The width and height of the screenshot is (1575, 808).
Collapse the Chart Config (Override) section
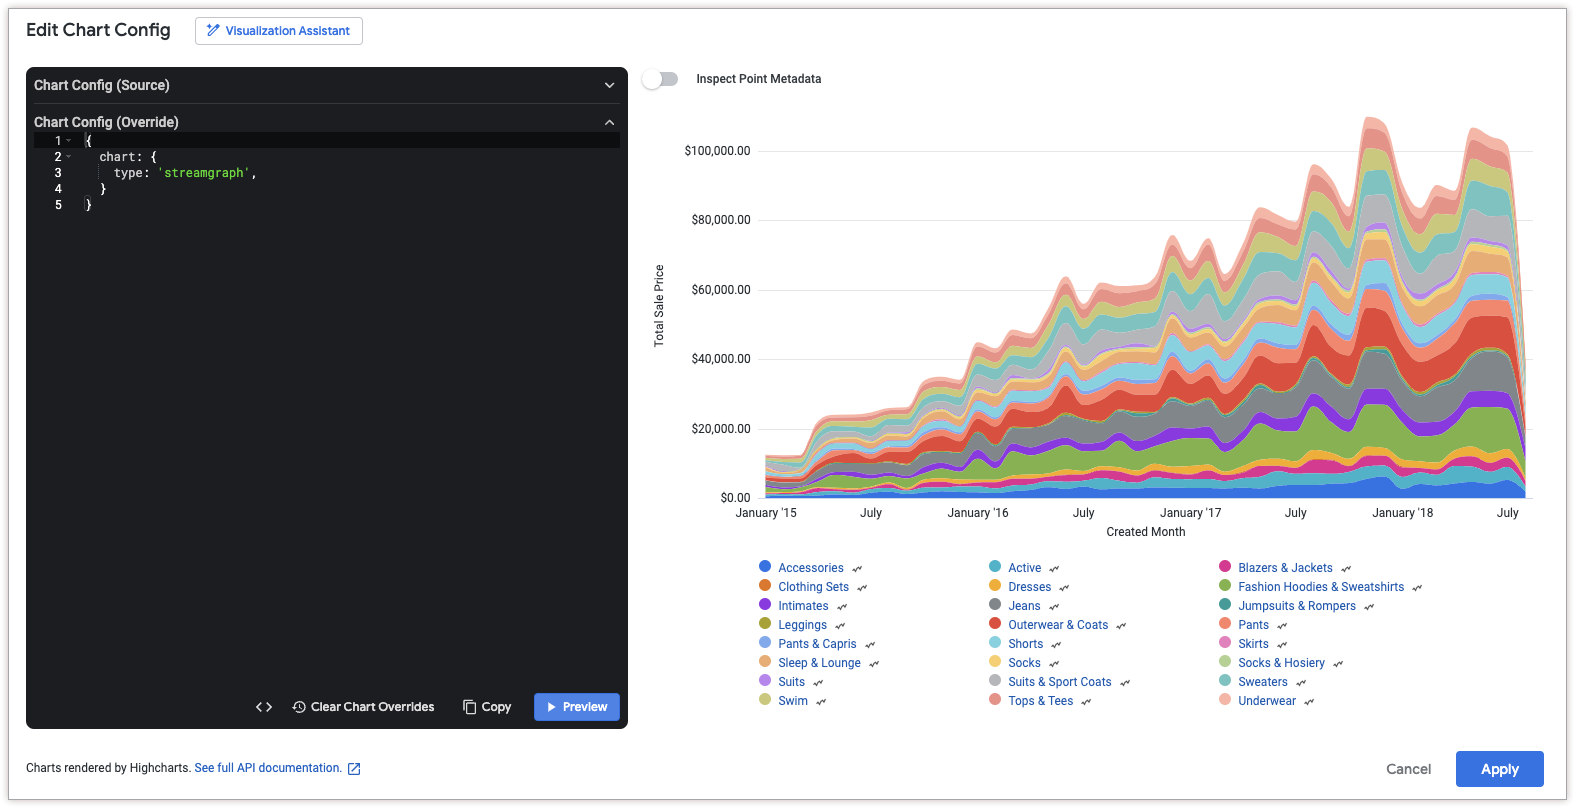pyautogui.click(x=609, y=122)
